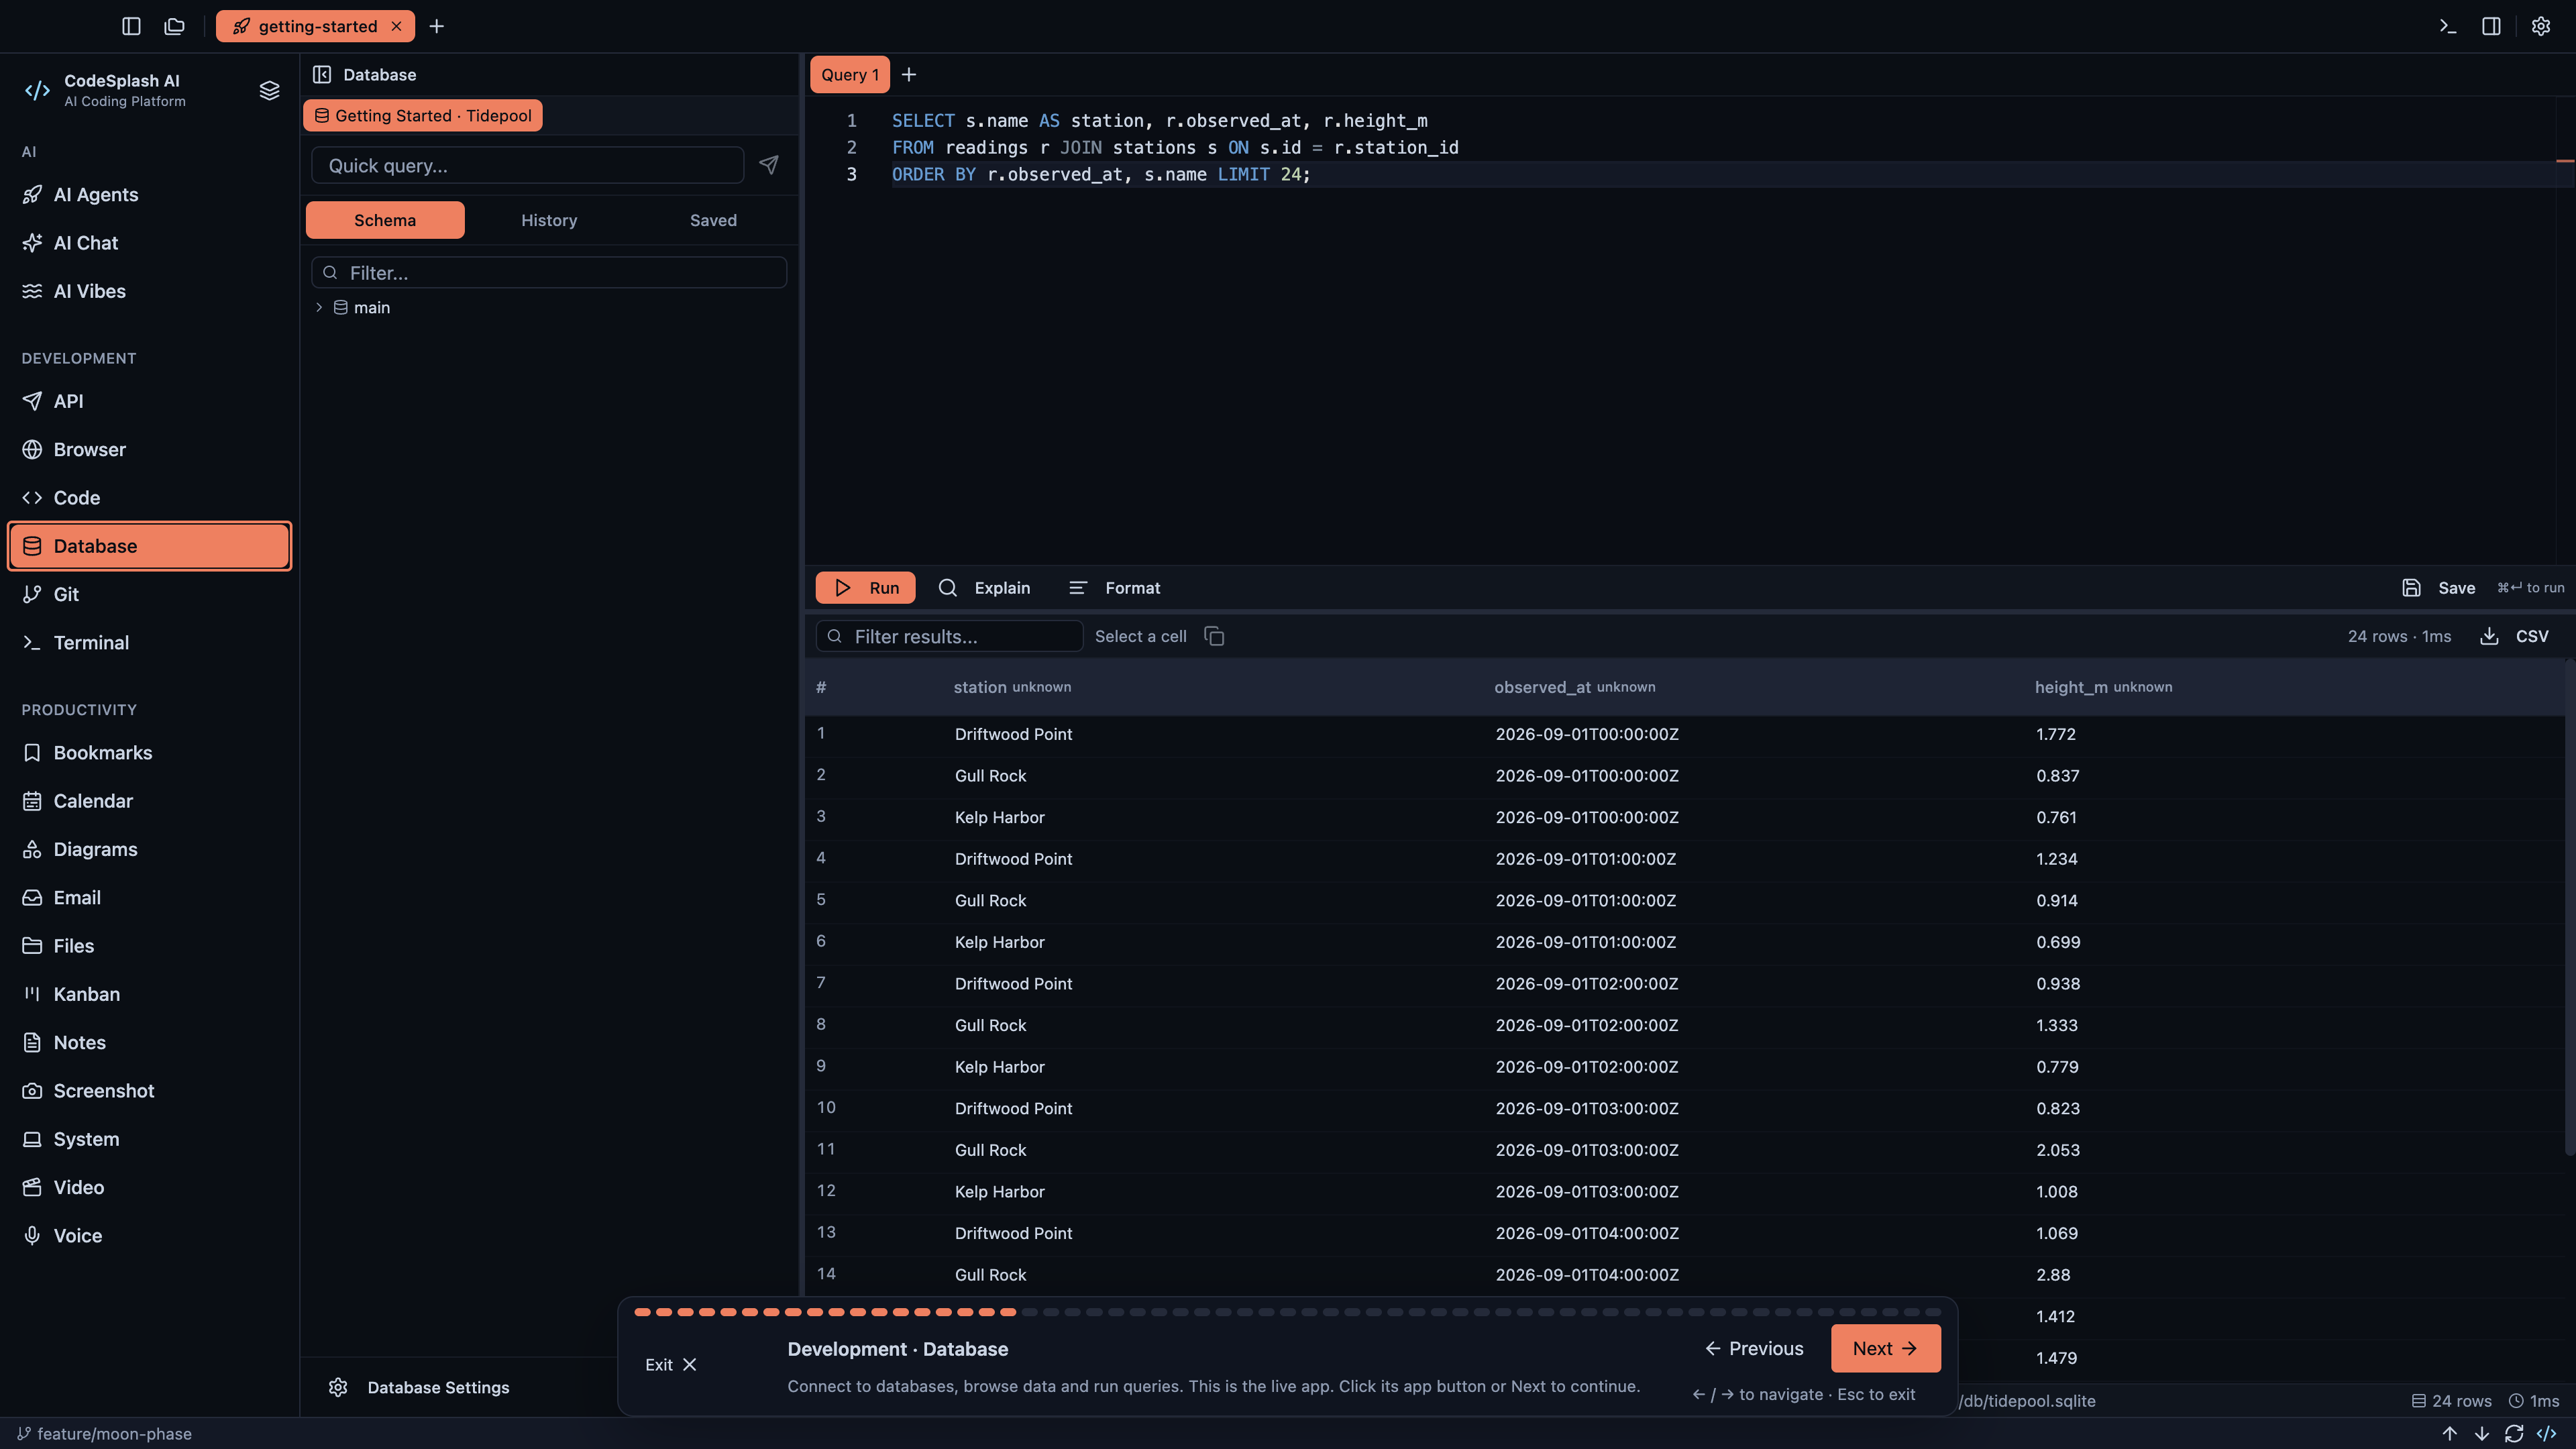The image size is (2576, 1449).
Task: Open settings gear in top-right corner
Action: [x=2541, y=26]
